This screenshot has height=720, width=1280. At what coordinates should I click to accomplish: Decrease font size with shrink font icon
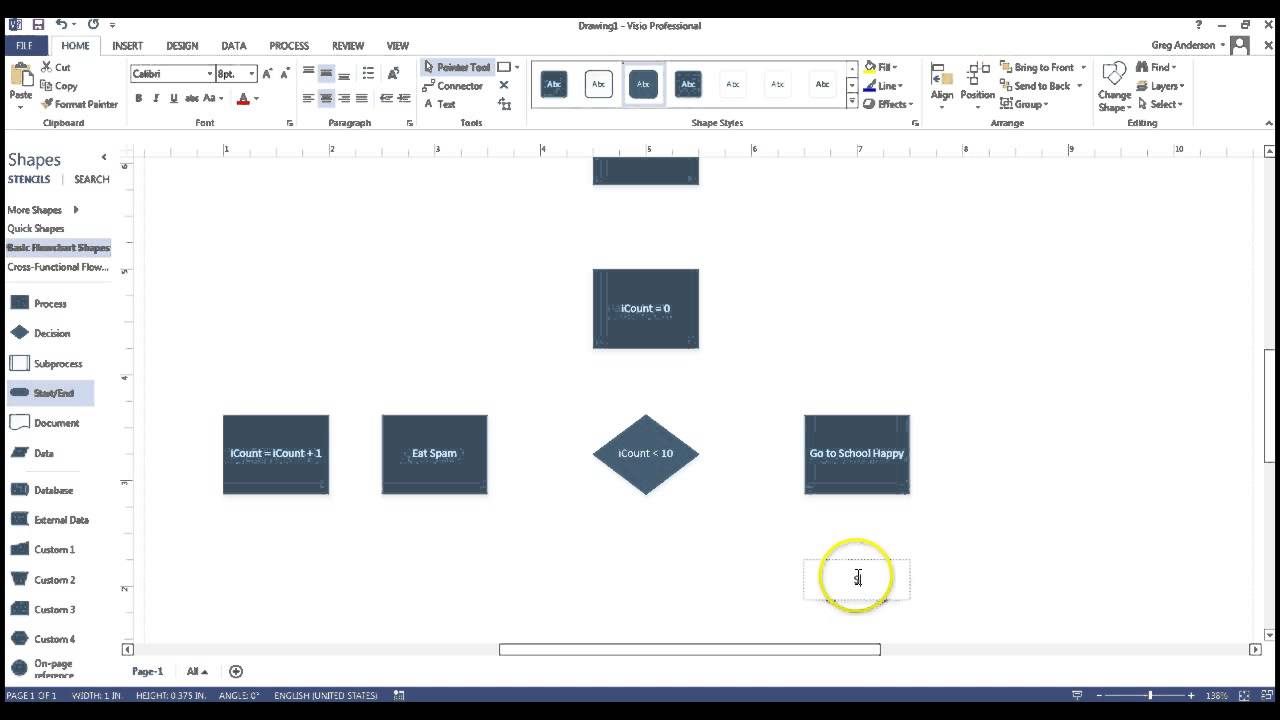pyautogui.click(x=286, y=73)
